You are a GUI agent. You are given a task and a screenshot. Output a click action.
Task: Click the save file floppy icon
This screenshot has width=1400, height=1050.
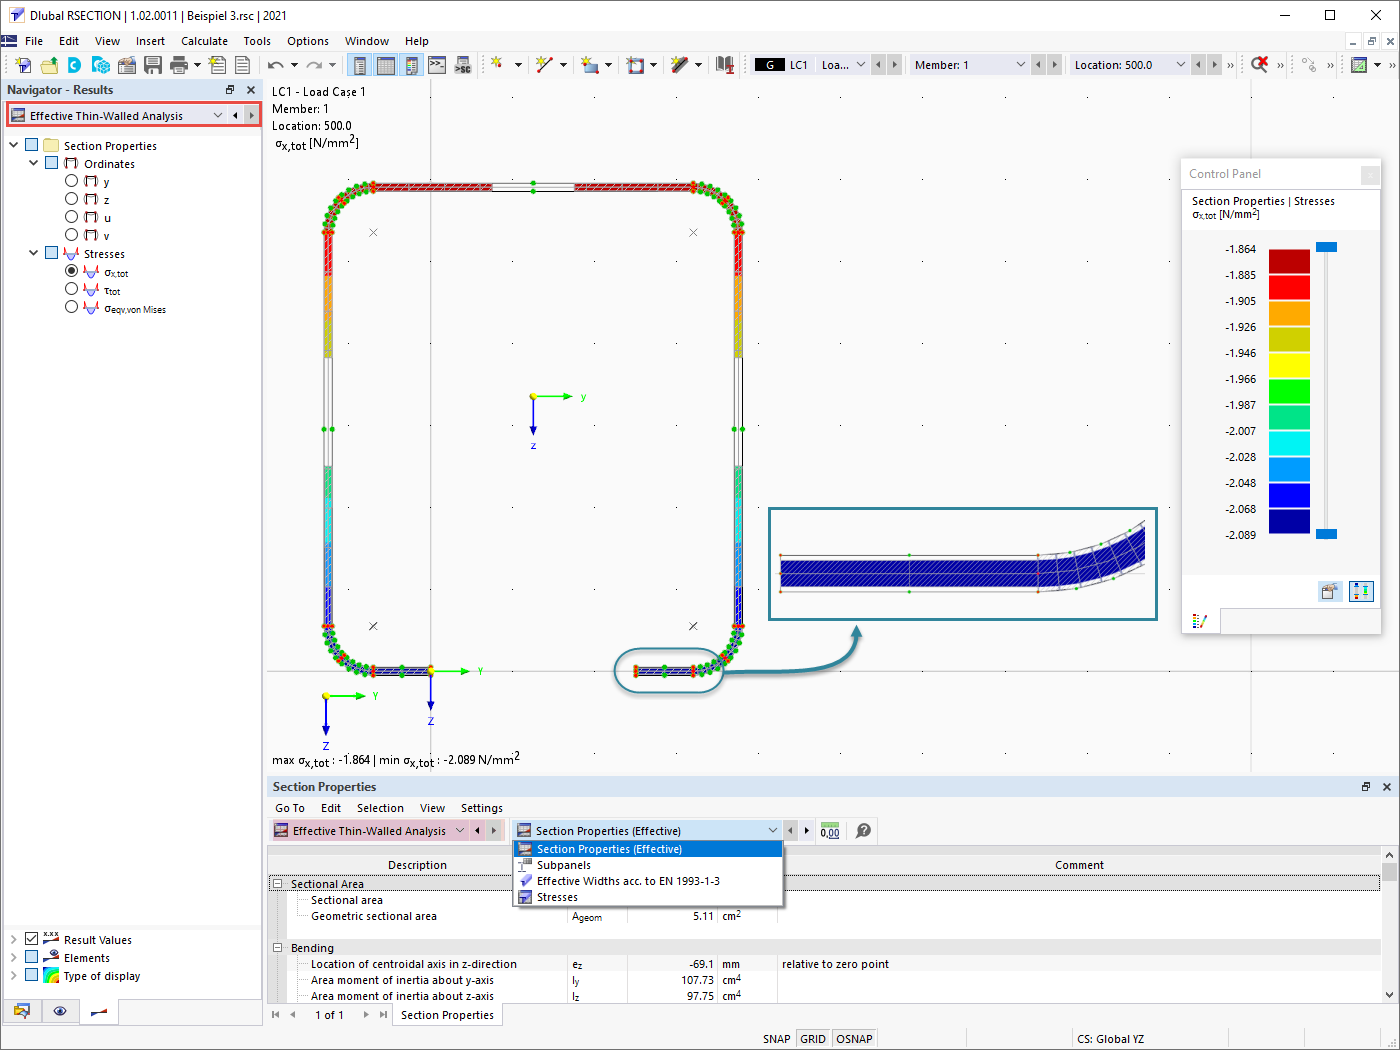pyautogui.click(x=153, y=65)
